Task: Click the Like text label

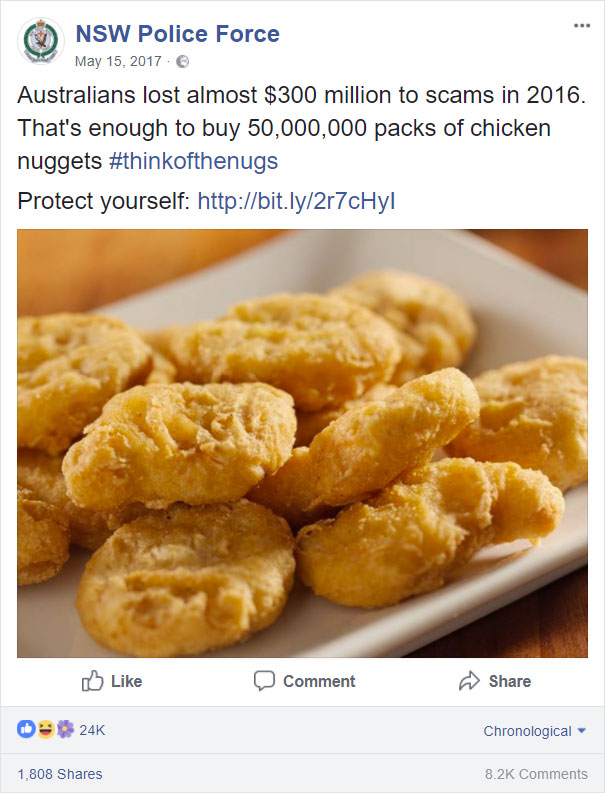Action: click(126, 681)
